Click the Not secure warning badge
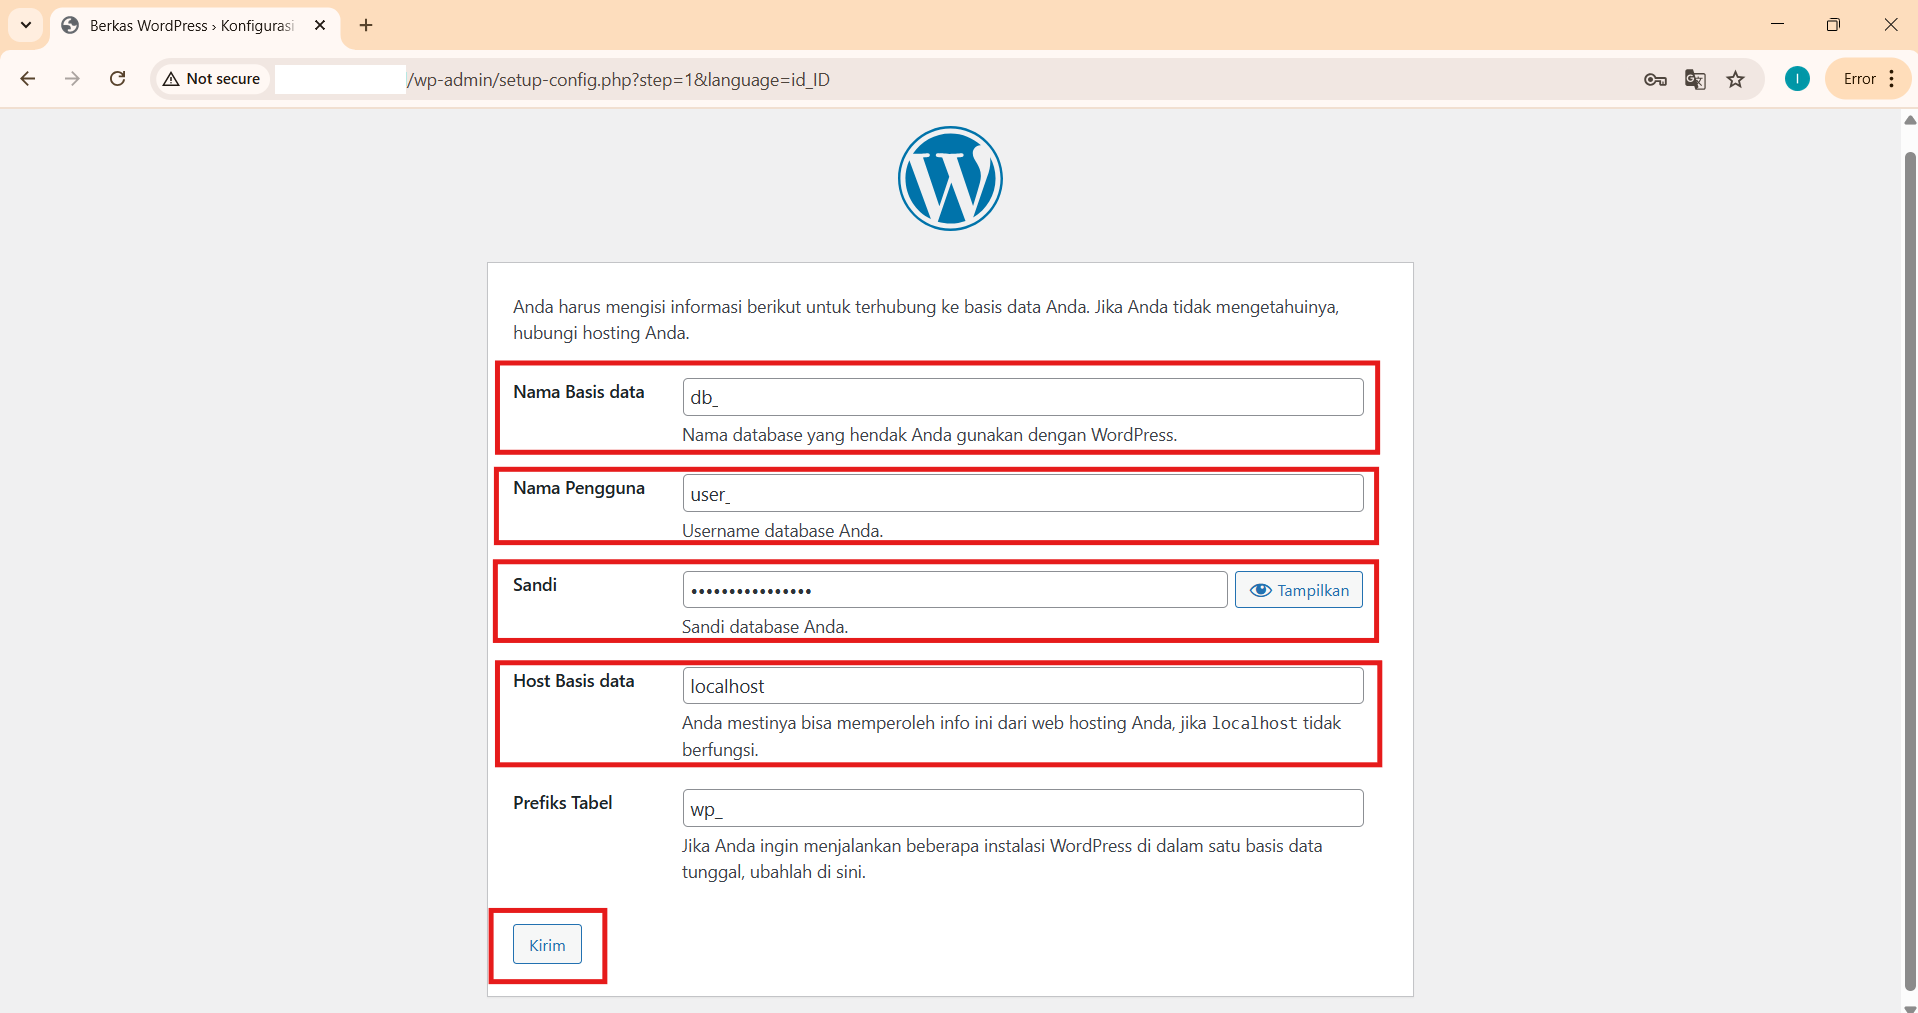 (210, 79)
